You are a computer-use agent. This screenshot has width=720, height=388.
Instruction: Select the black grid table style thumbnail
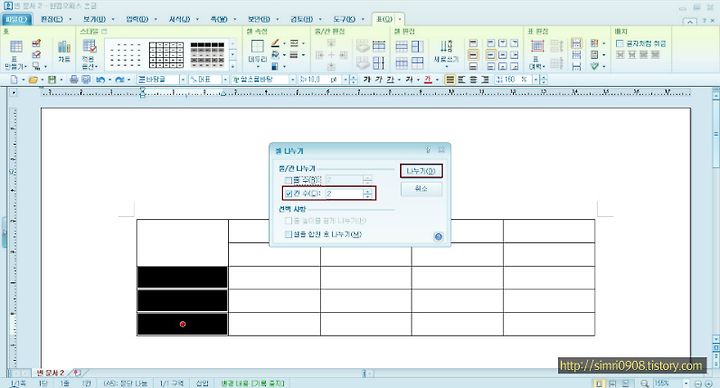click(166, 55)
